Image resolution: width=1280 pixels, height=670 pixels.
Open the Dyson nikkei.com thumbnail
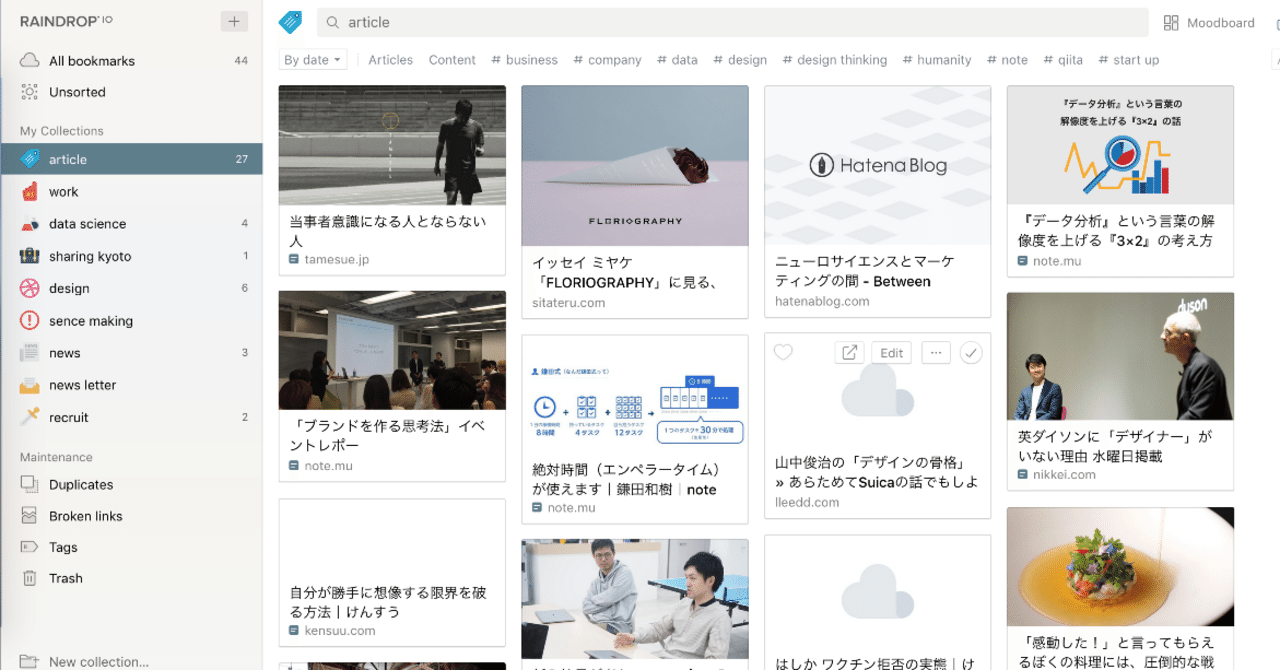(1120, 356)
